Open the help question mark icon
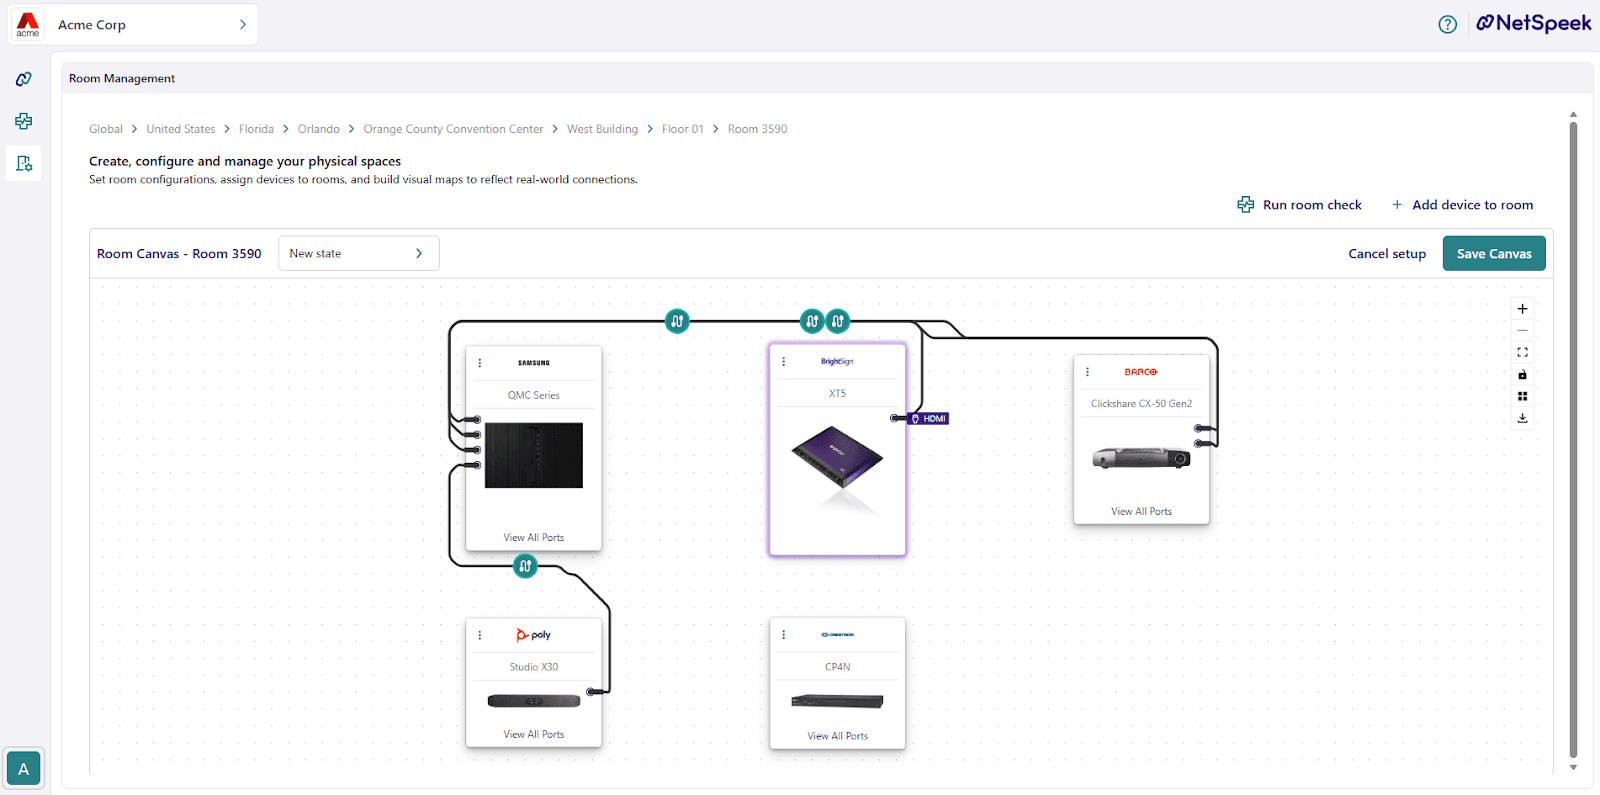1600x795 pixels. click(x=1447, y=25)
